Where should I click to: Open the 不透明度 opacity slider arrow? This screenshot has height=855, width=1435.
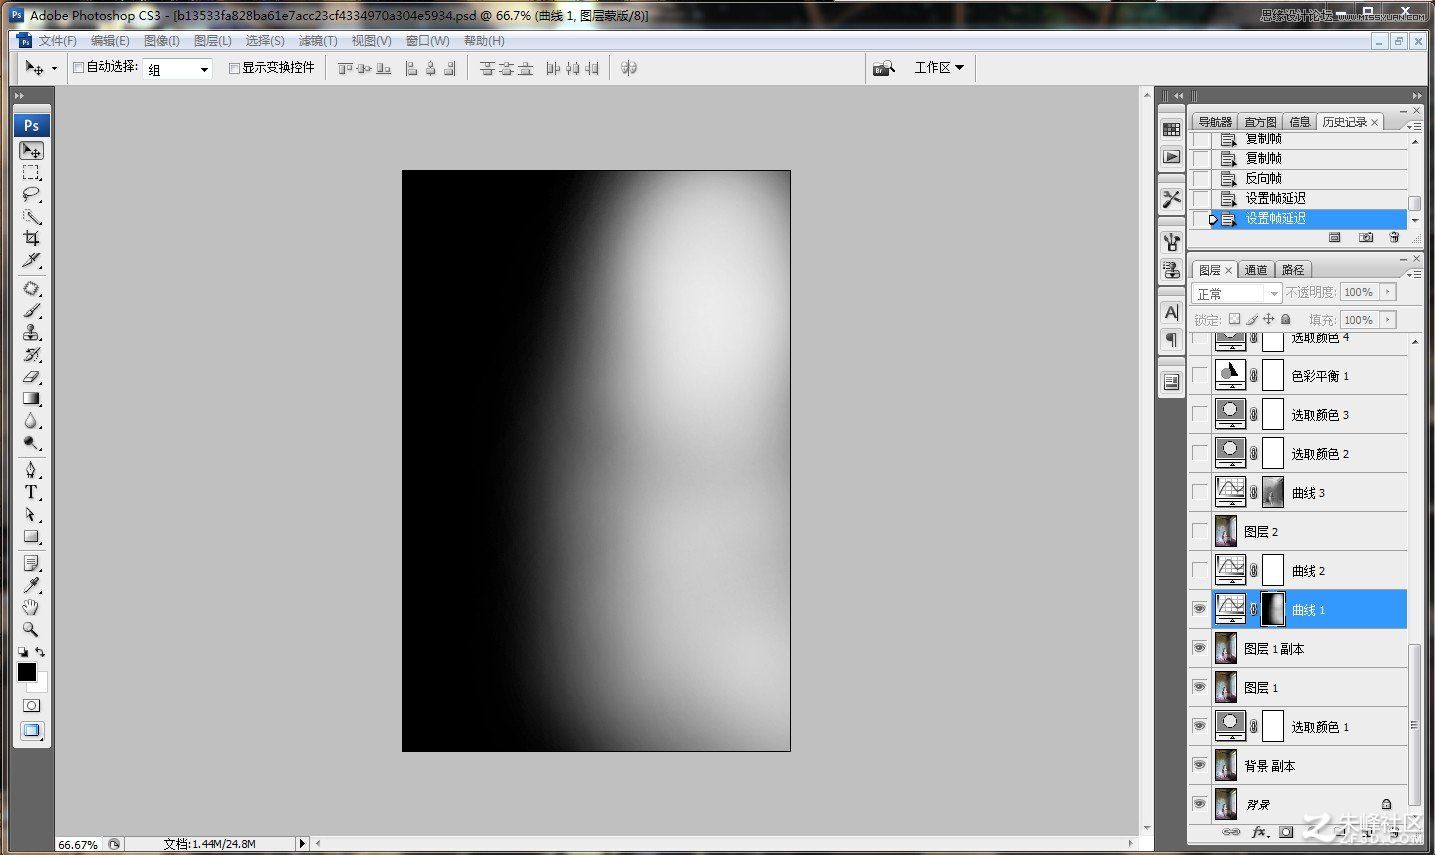click(x=1388, y=292)
